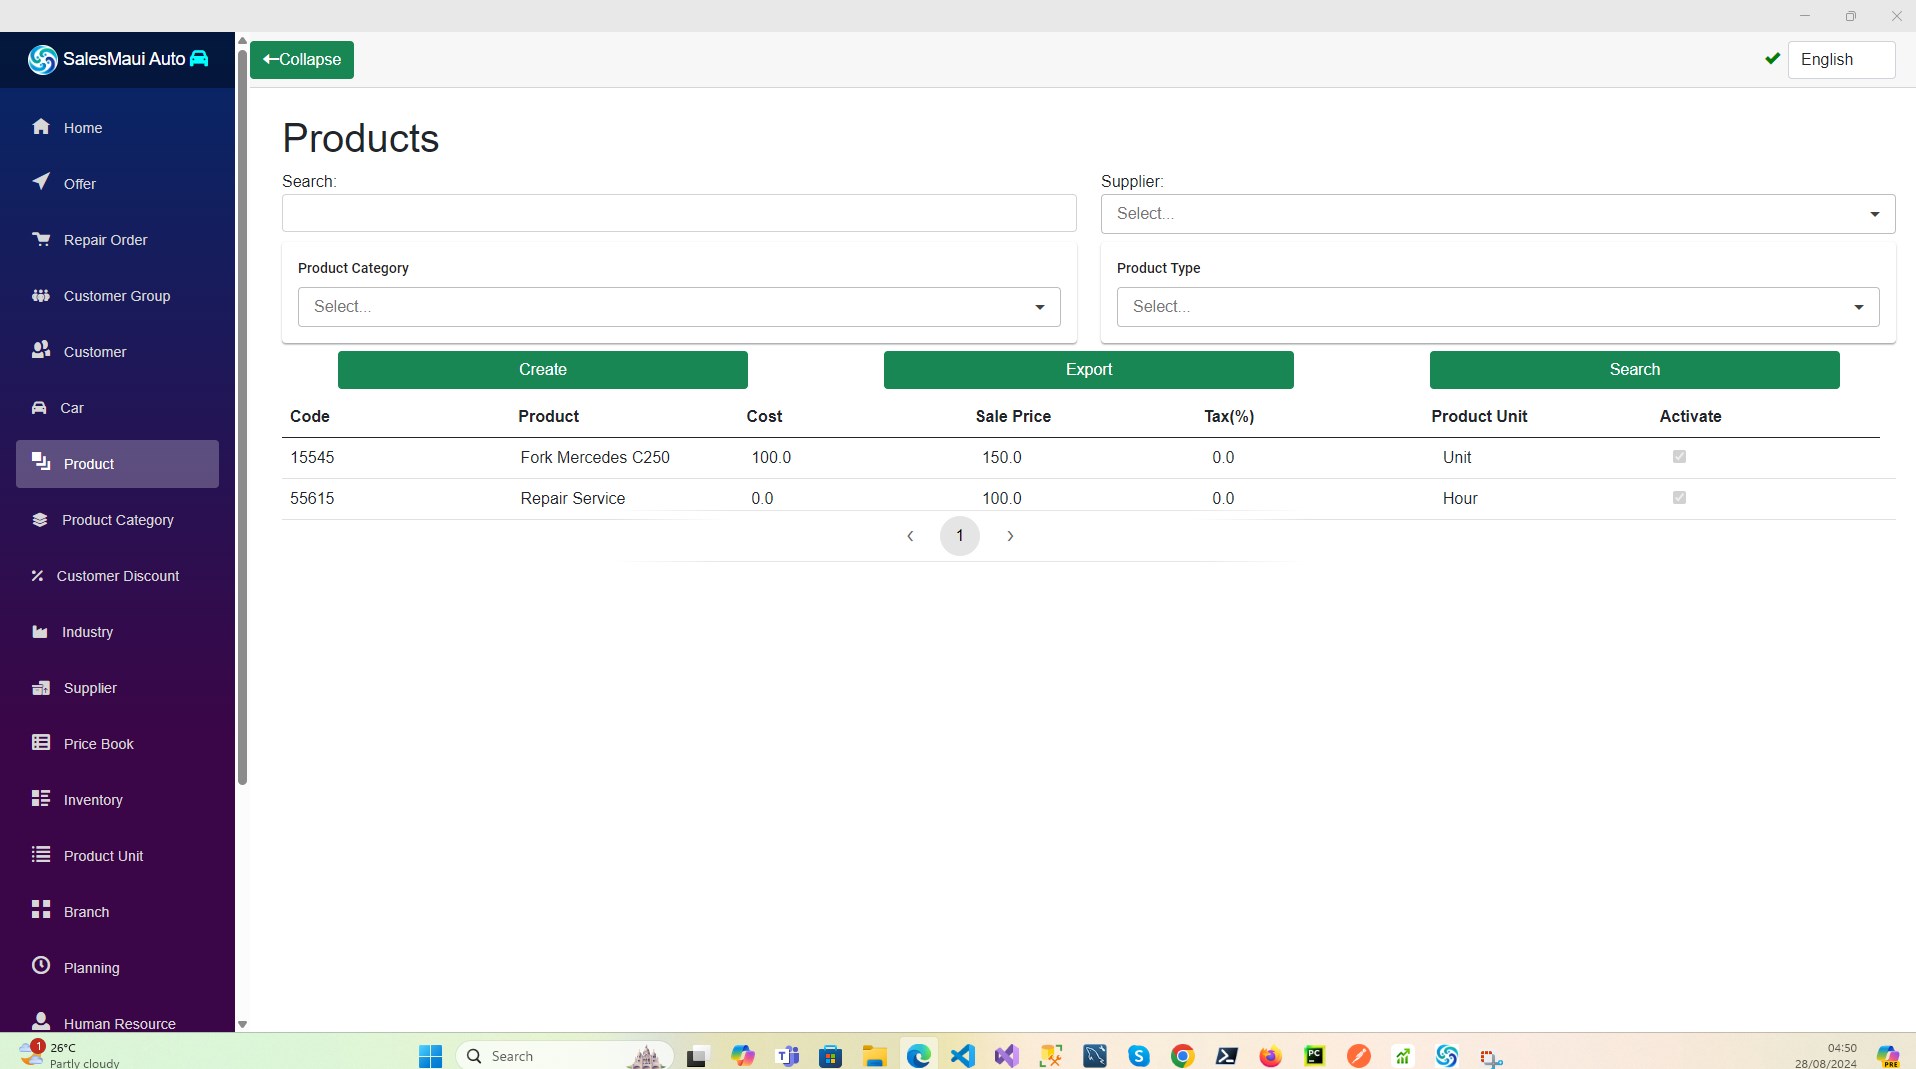The width and height of the screenshot is (1916, 1069).
Task: Click the green Search button
Action: [1635, 370]
